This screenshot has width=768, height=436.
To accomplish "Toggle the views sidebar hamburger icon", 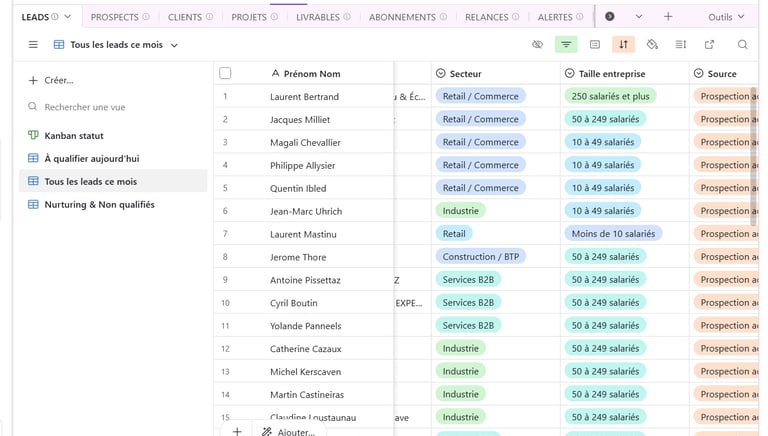I will [x=33, y=45].
